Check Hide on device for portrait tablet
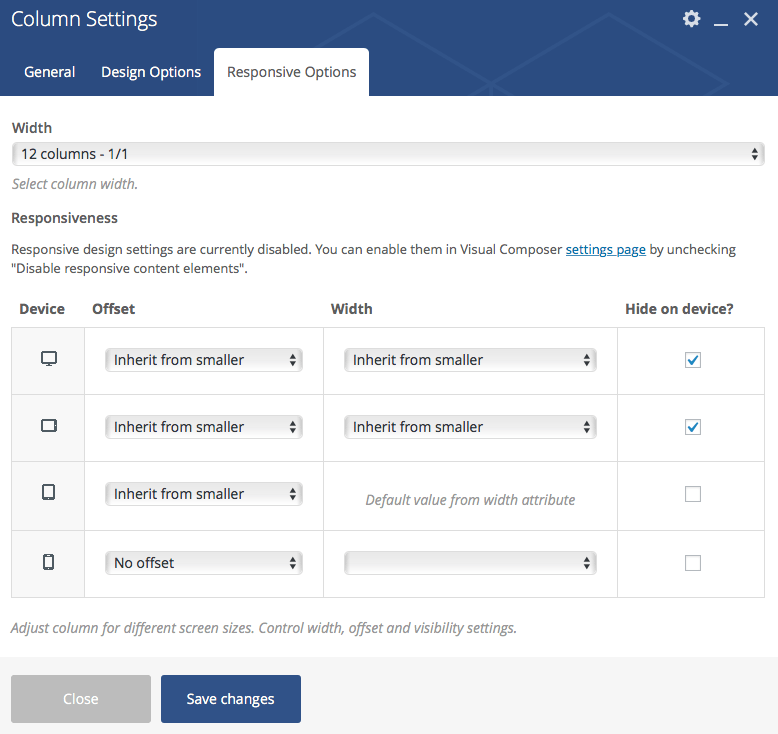778x734 pixels. (693, 494)
